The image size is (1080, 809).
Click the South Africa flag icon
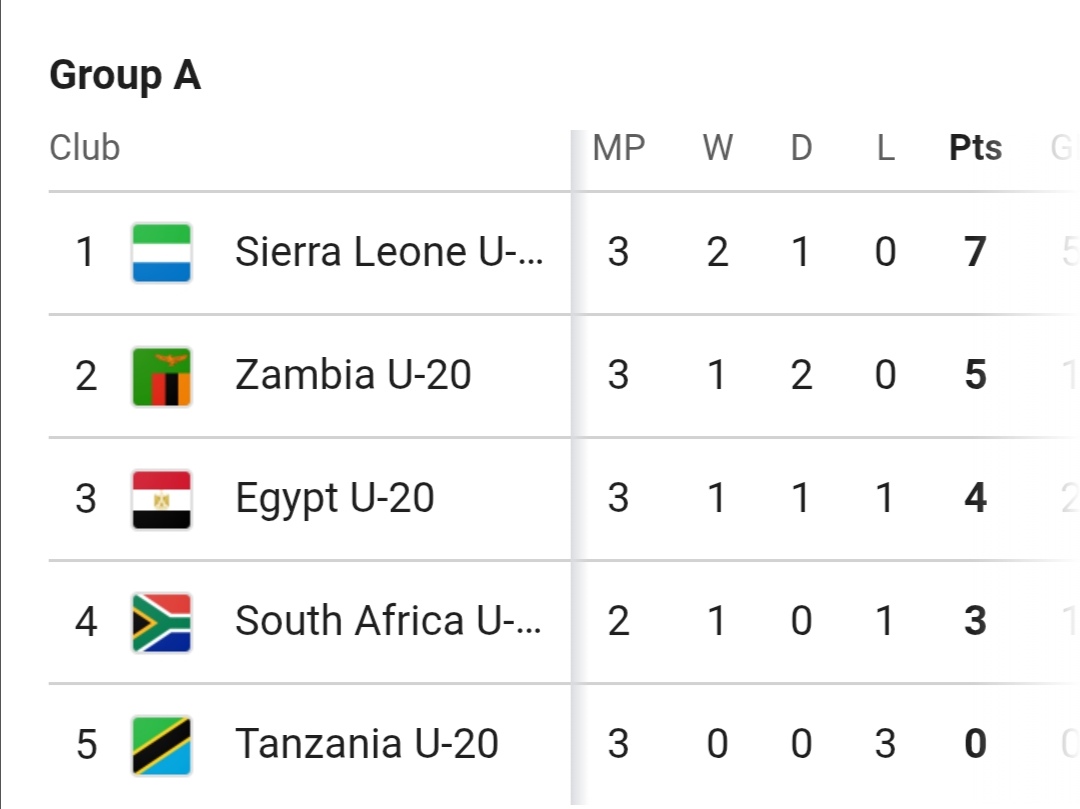coord(162,621)
